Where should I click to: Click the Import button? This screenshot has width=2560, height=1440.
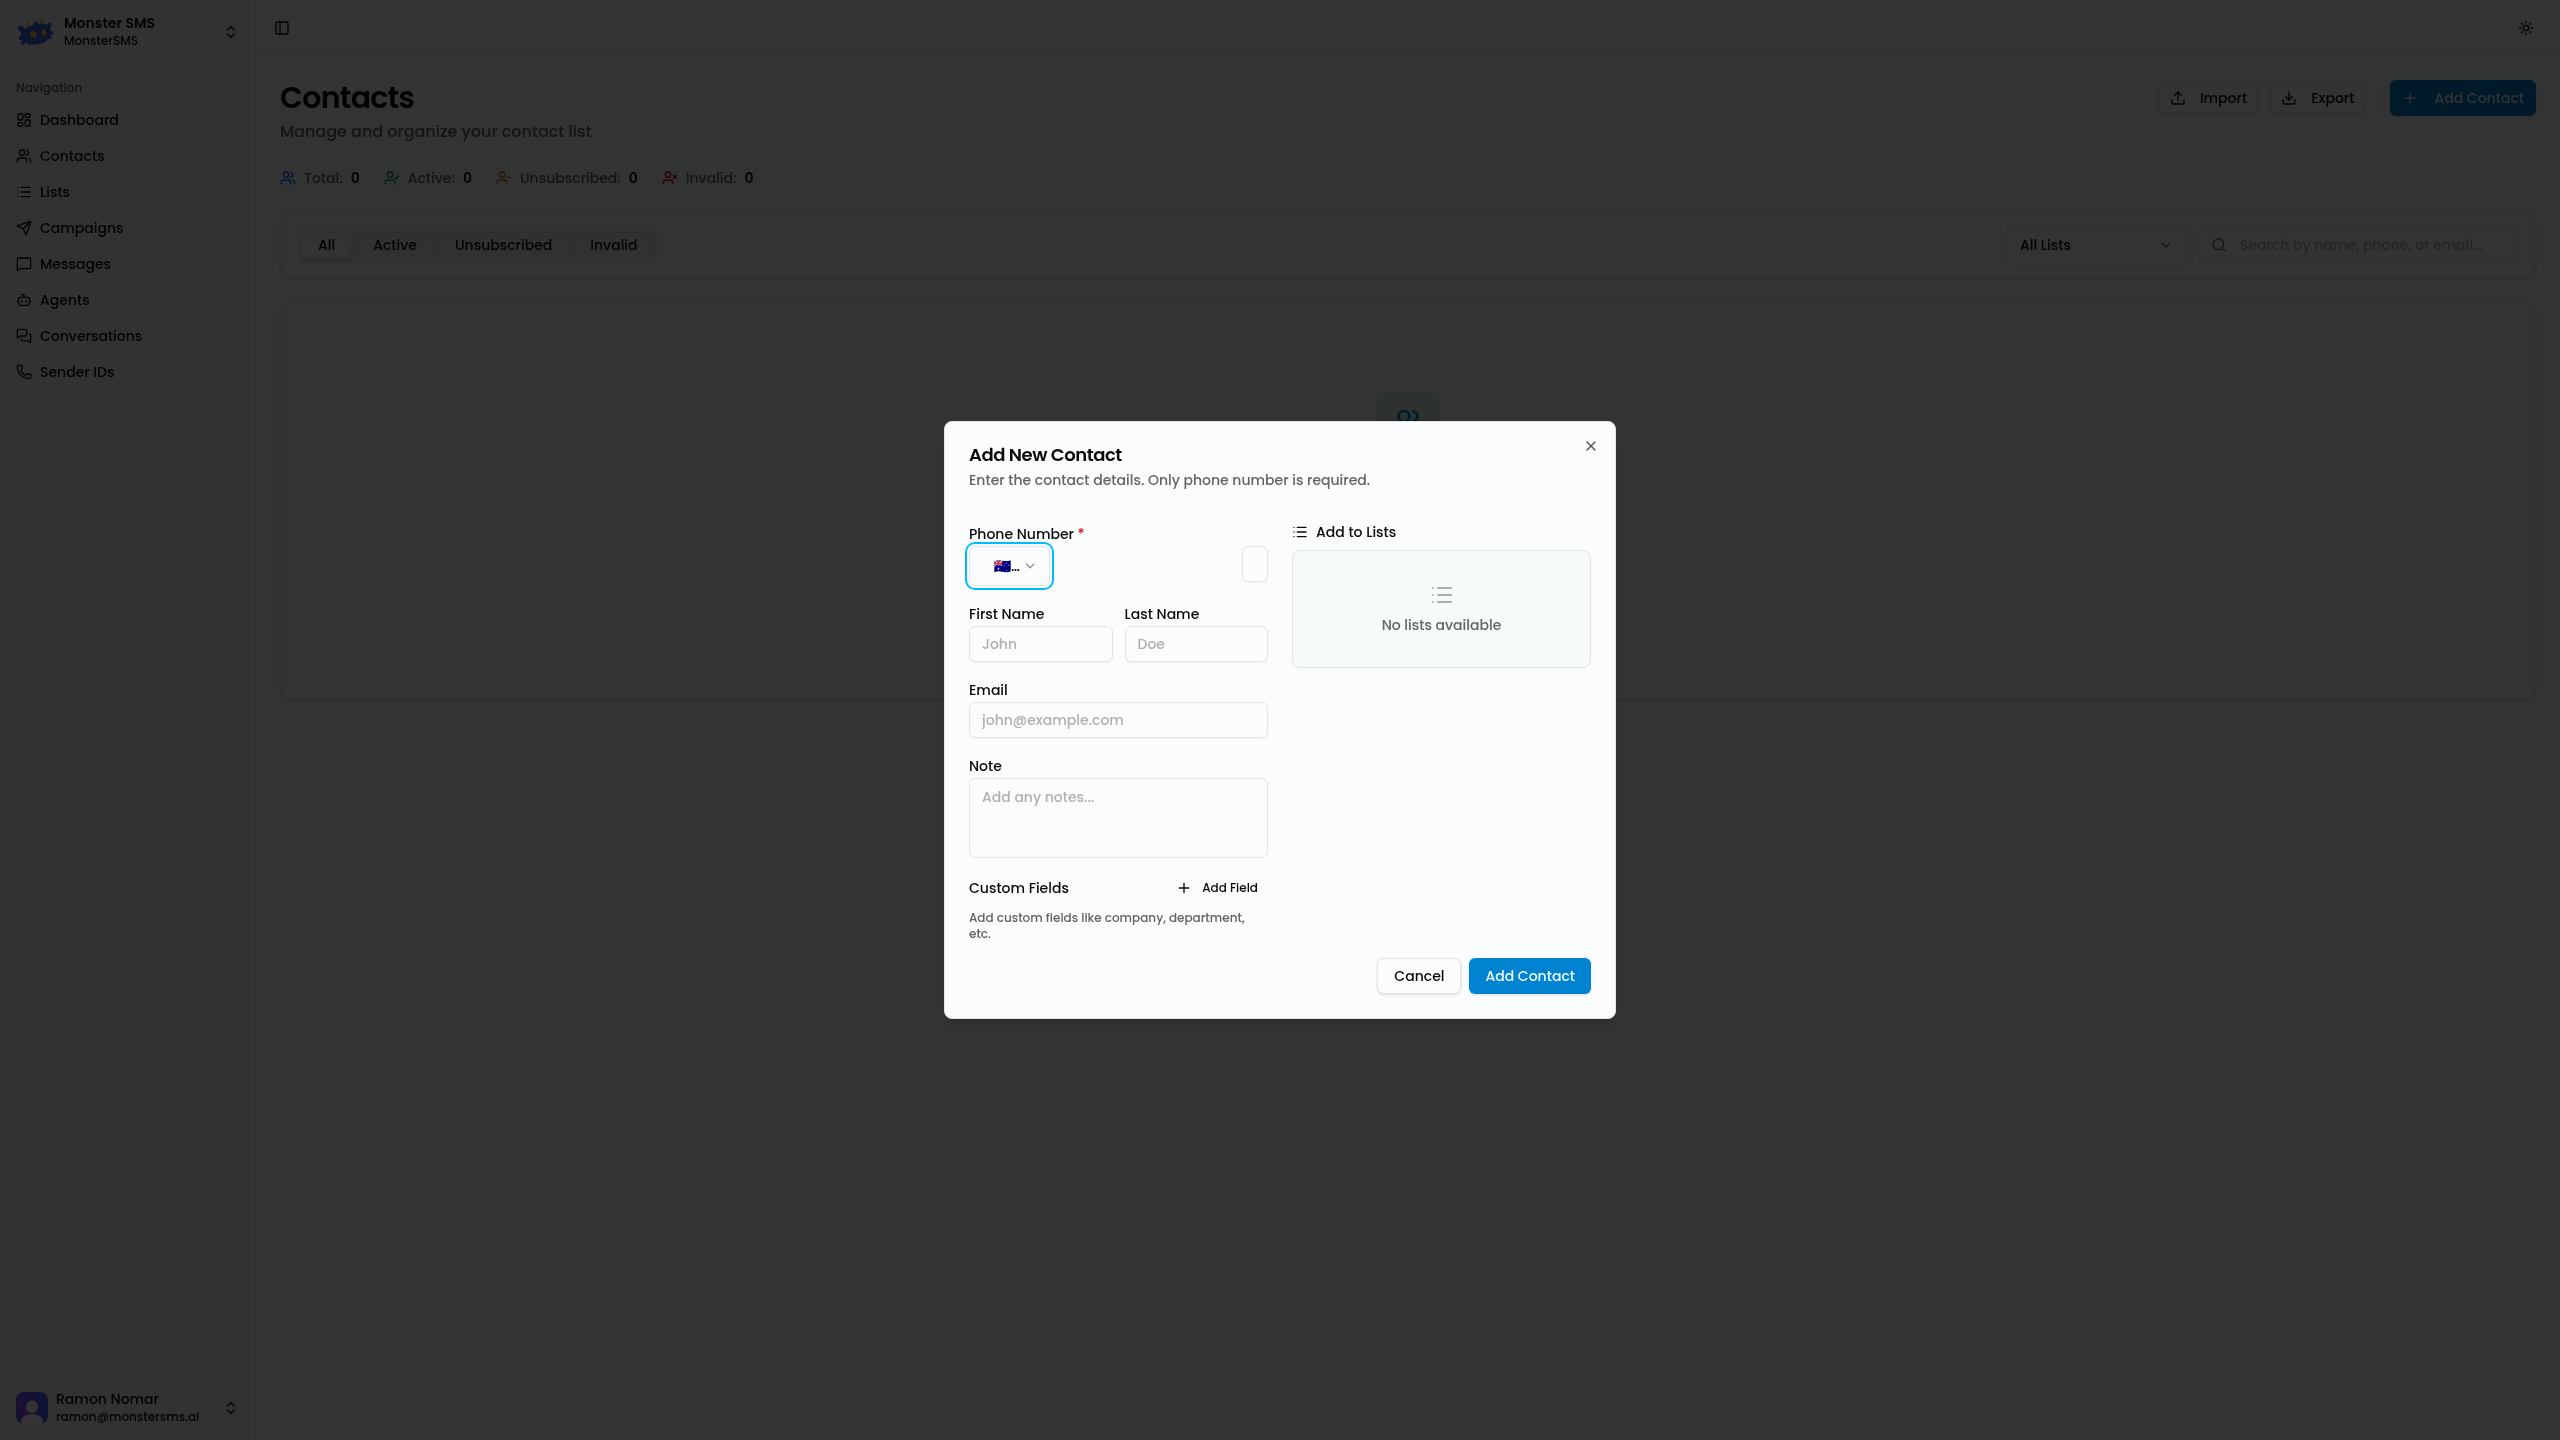[2208, 98]
